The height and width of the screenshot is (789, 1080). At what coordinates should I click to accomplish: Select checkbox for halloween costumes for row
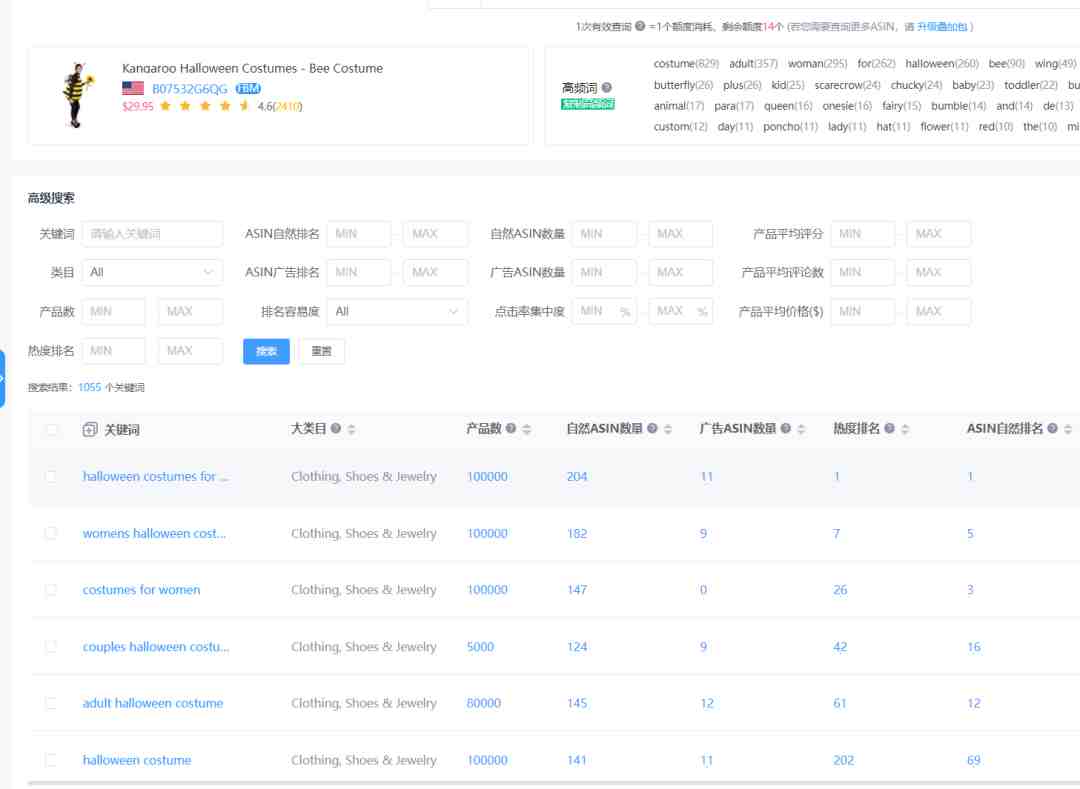[51, 476]
